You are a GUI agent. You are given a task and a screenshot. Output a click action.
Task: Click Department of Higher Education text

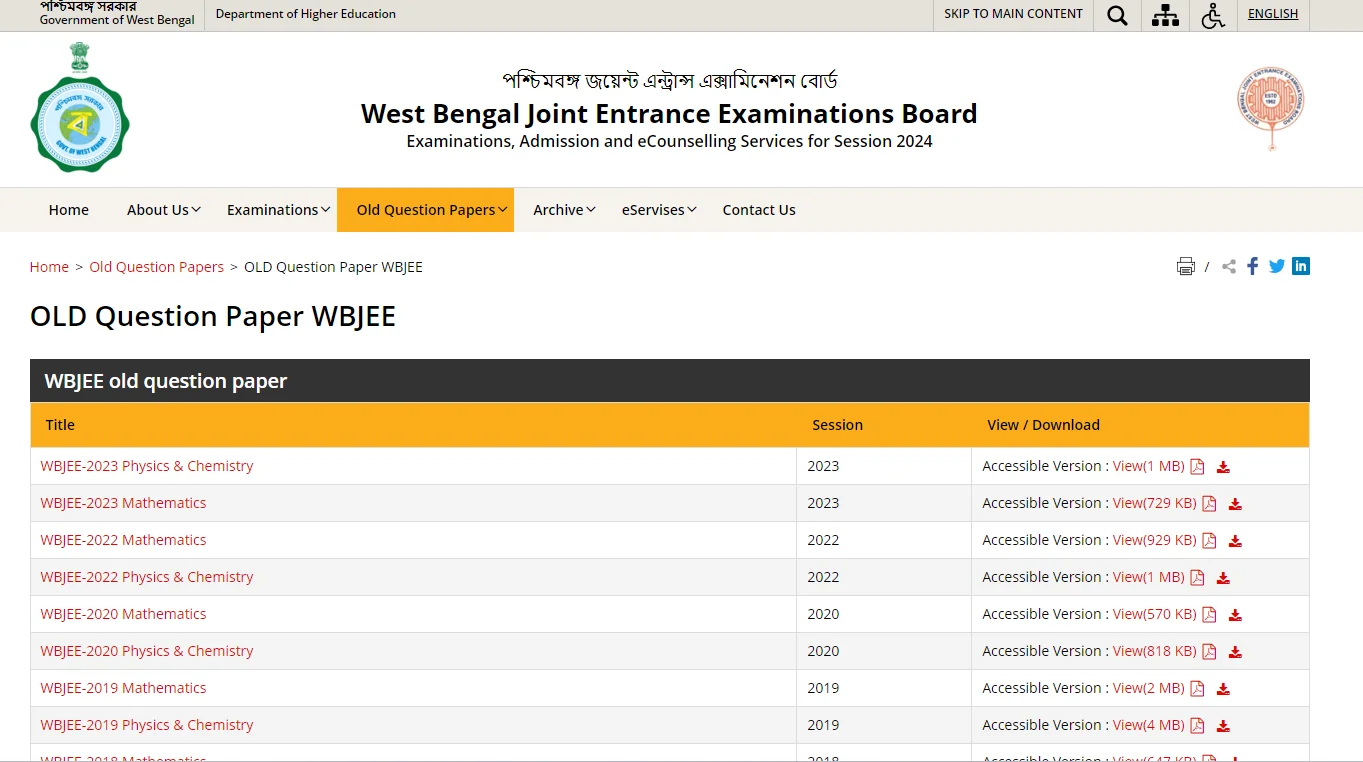tap(306, 14)
